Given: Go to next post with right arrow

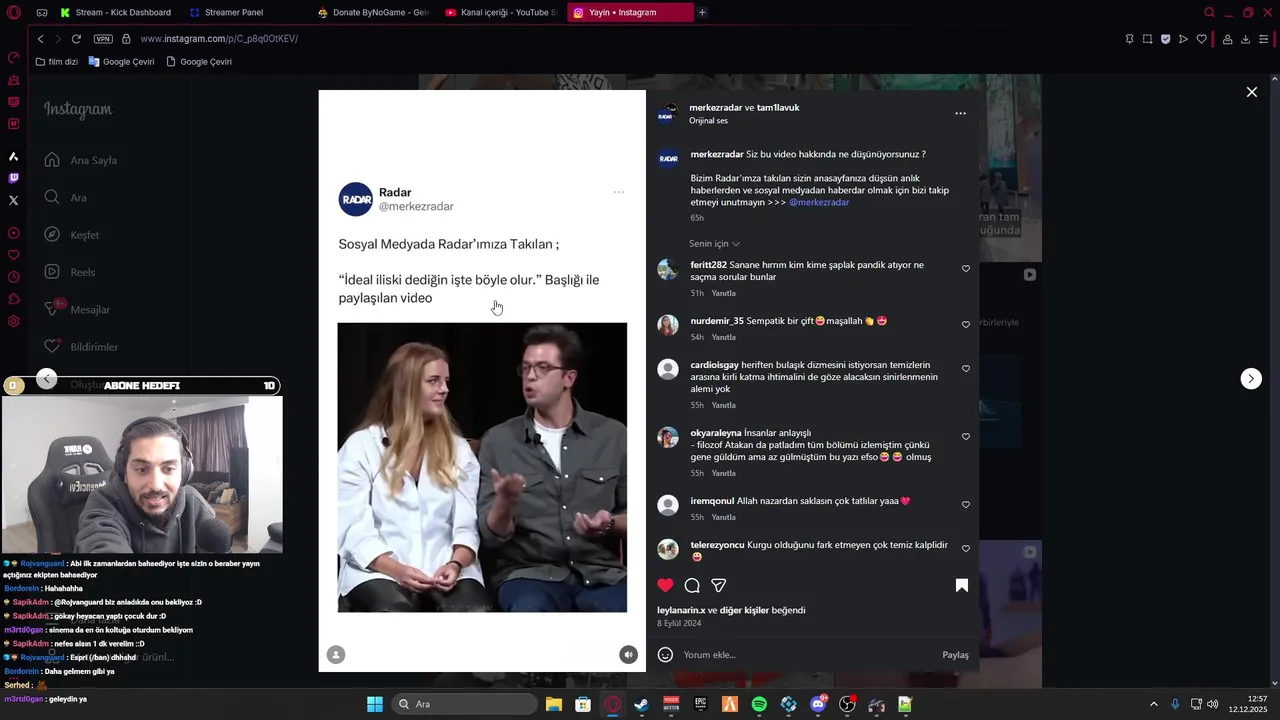Looking at the screenshot, I should pos(1251,378).
